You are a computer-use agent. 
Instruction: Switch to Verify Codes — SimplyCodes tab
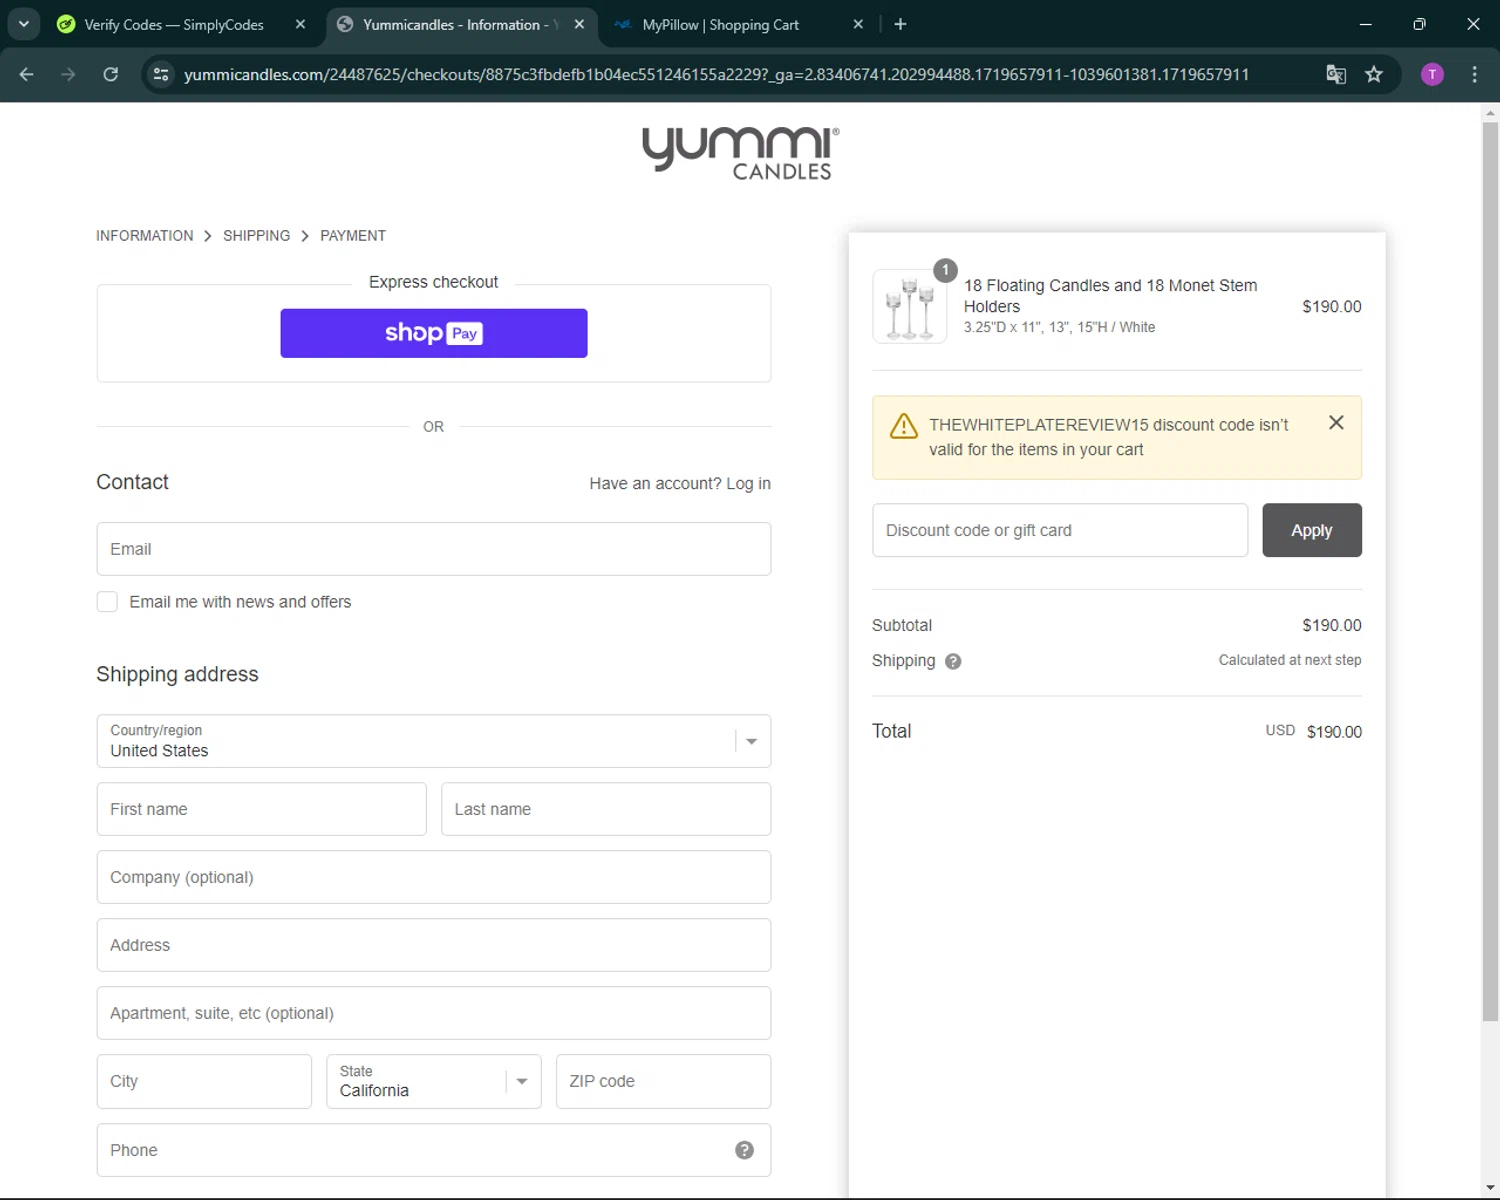pyautogui.click(x=173, y=24)
